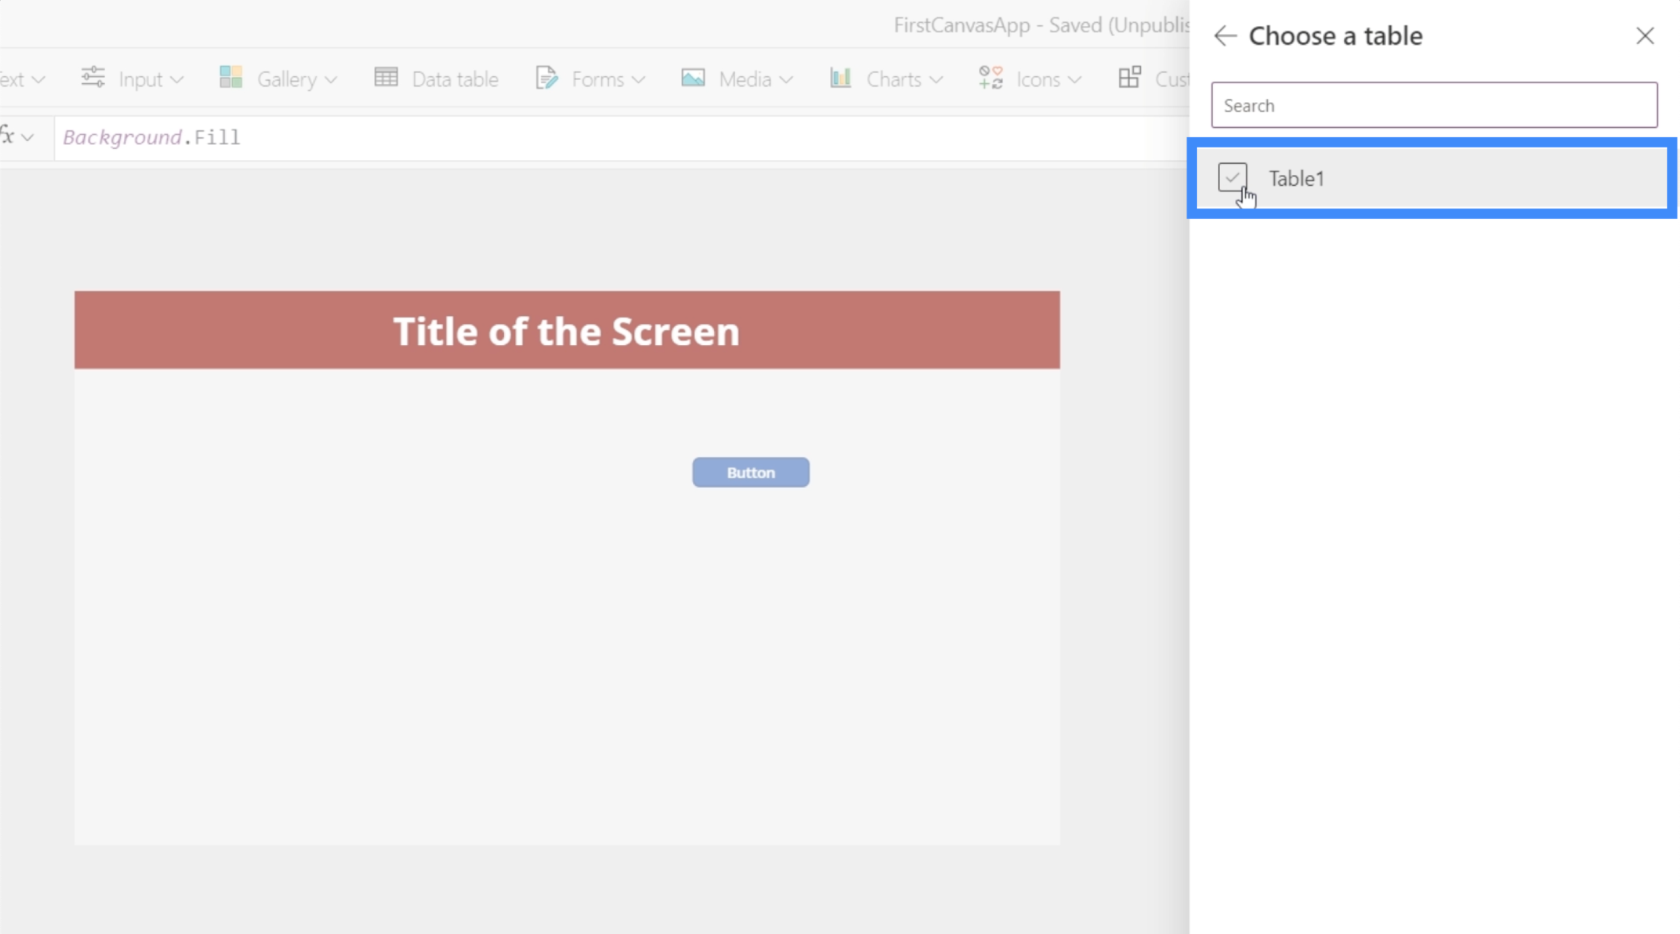Screen dimensions: 1680x934
Task: Click the Input sliders icon
Action: 93,77
